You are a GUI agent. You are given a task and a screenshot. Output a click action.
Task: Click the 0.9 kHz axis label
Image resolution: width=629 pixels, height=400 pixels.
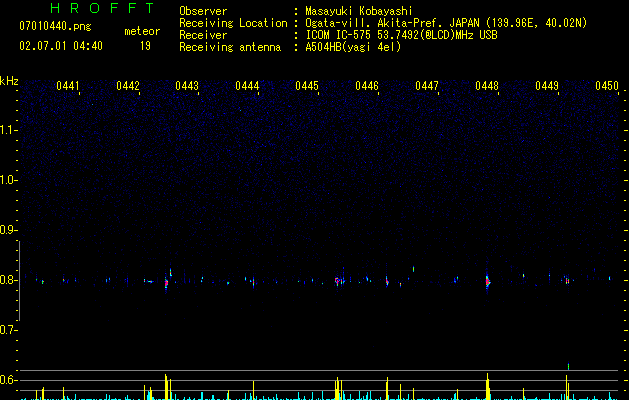pyautogui.click(x=8, y=230)
